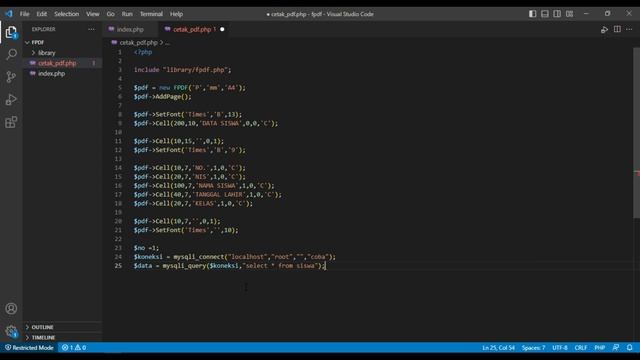
Task: Split the editor to the right
Action: (x=617, y=29)
